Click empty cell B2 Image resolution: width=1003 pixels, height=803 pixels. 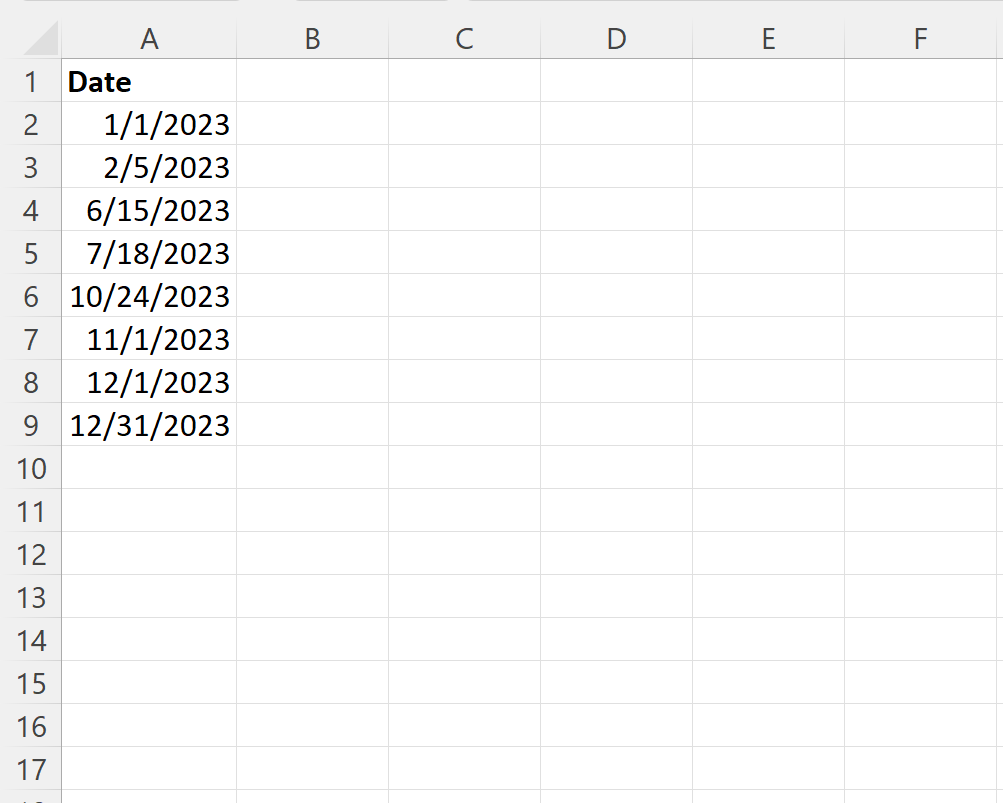312,123
